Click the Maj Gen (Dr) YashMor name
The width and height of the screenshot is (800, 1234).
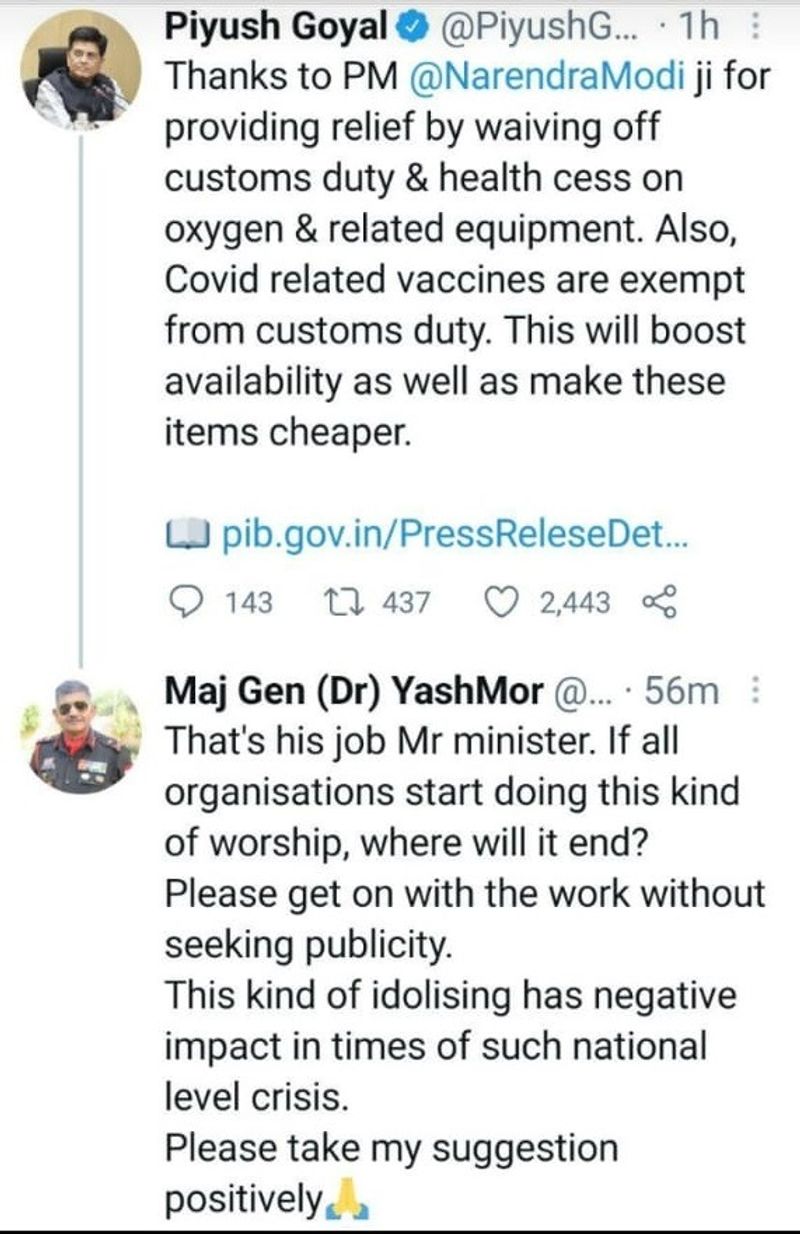point(352,690)
